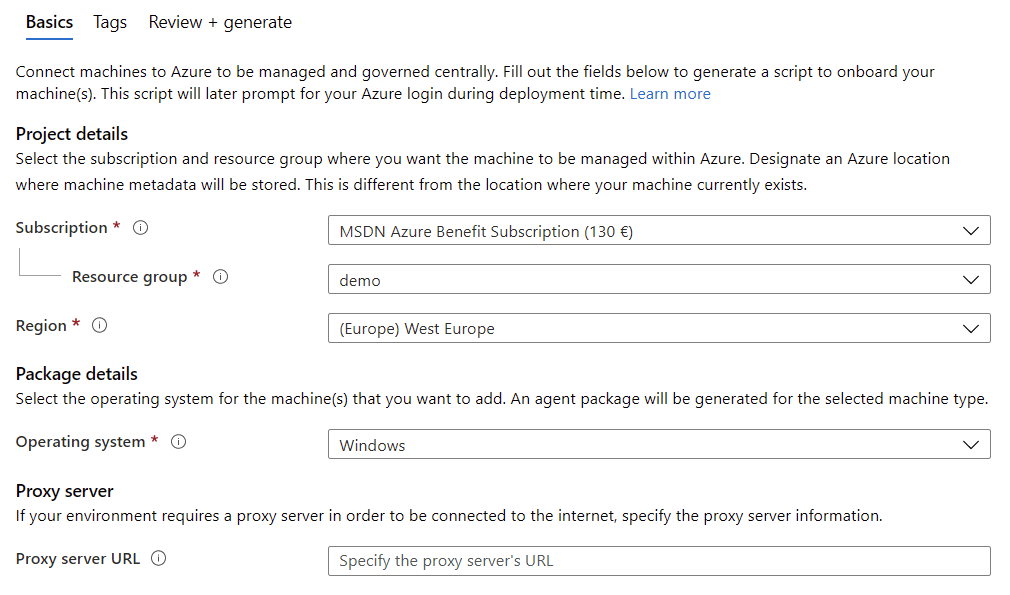Expand the Operating system dropdown chevron
Image resolution: width=1010 pixels, height=595 pixels.
coord(971,444)
